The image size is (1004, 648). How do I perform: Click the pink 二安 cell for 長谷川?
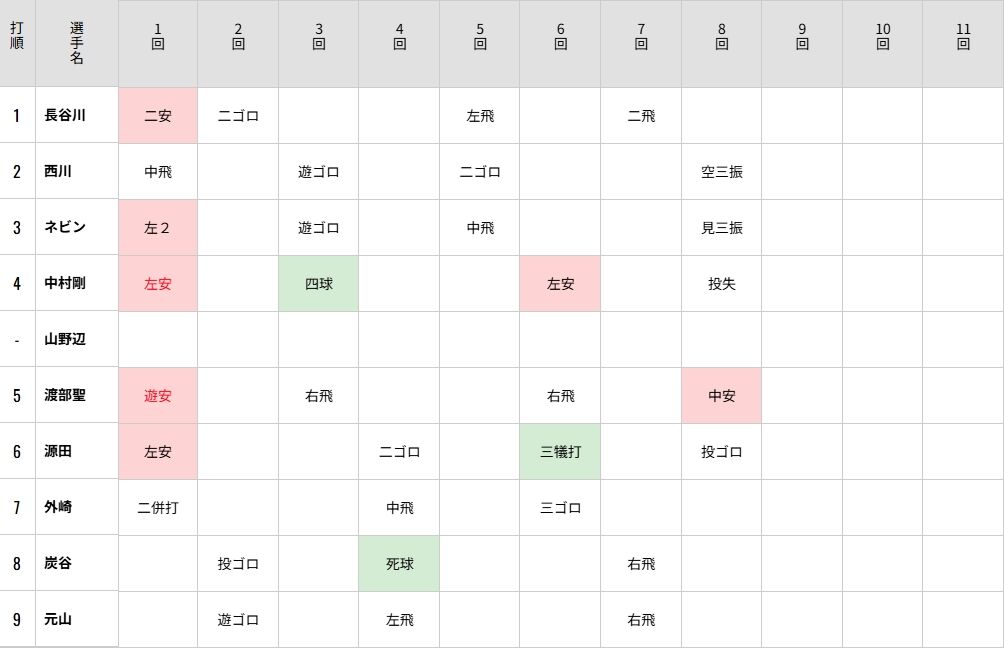click(x=158, y=115)
